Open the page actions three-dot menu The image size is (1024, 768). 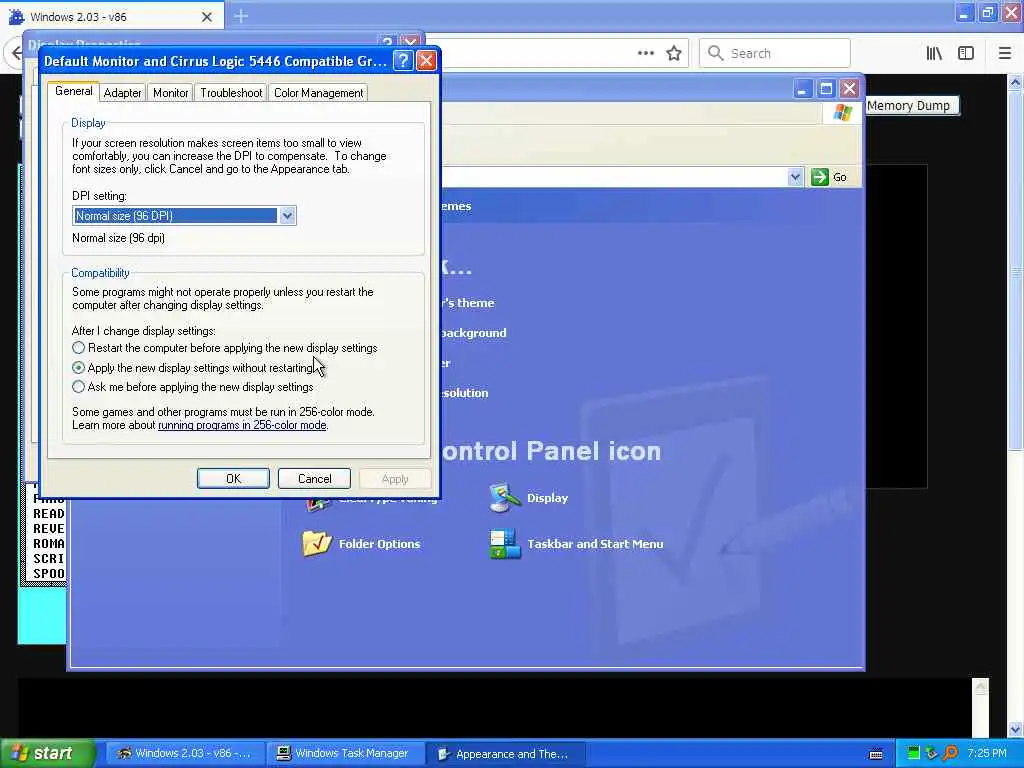(x=646, y=53)
